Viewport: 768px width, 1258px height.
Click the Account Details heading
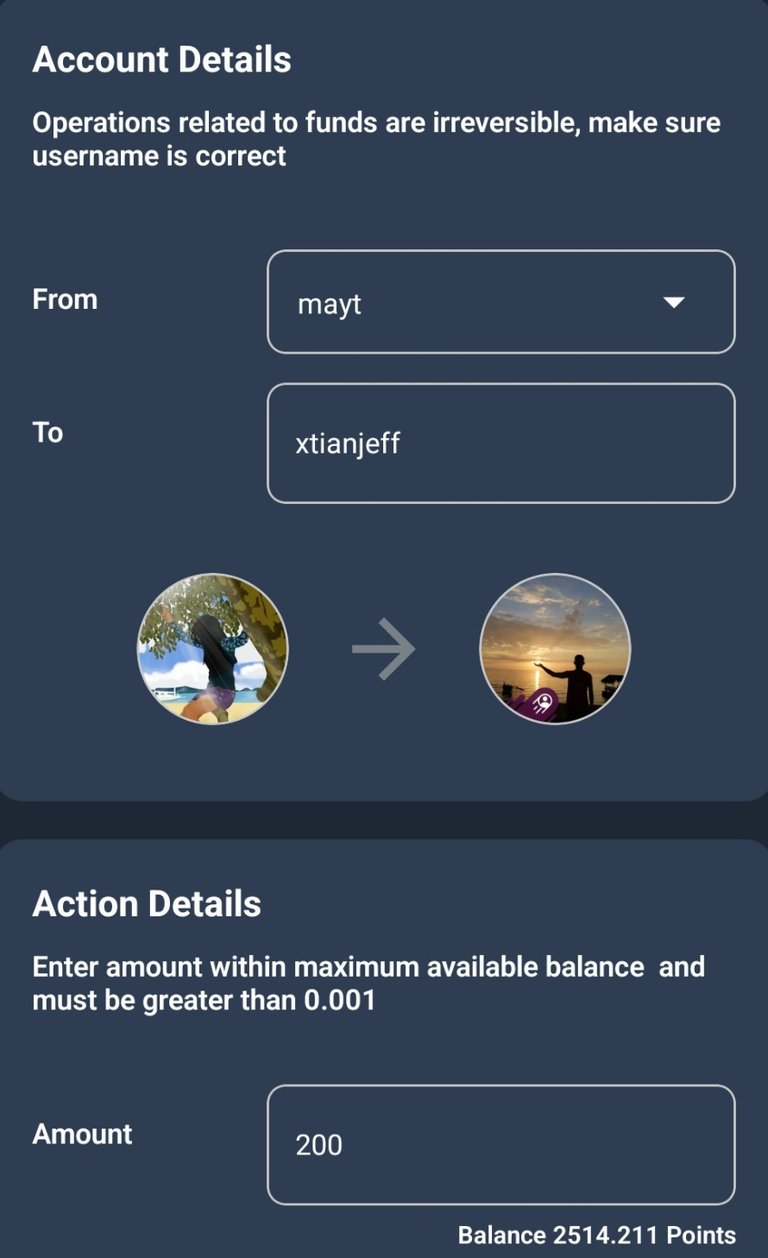(162, 60)
